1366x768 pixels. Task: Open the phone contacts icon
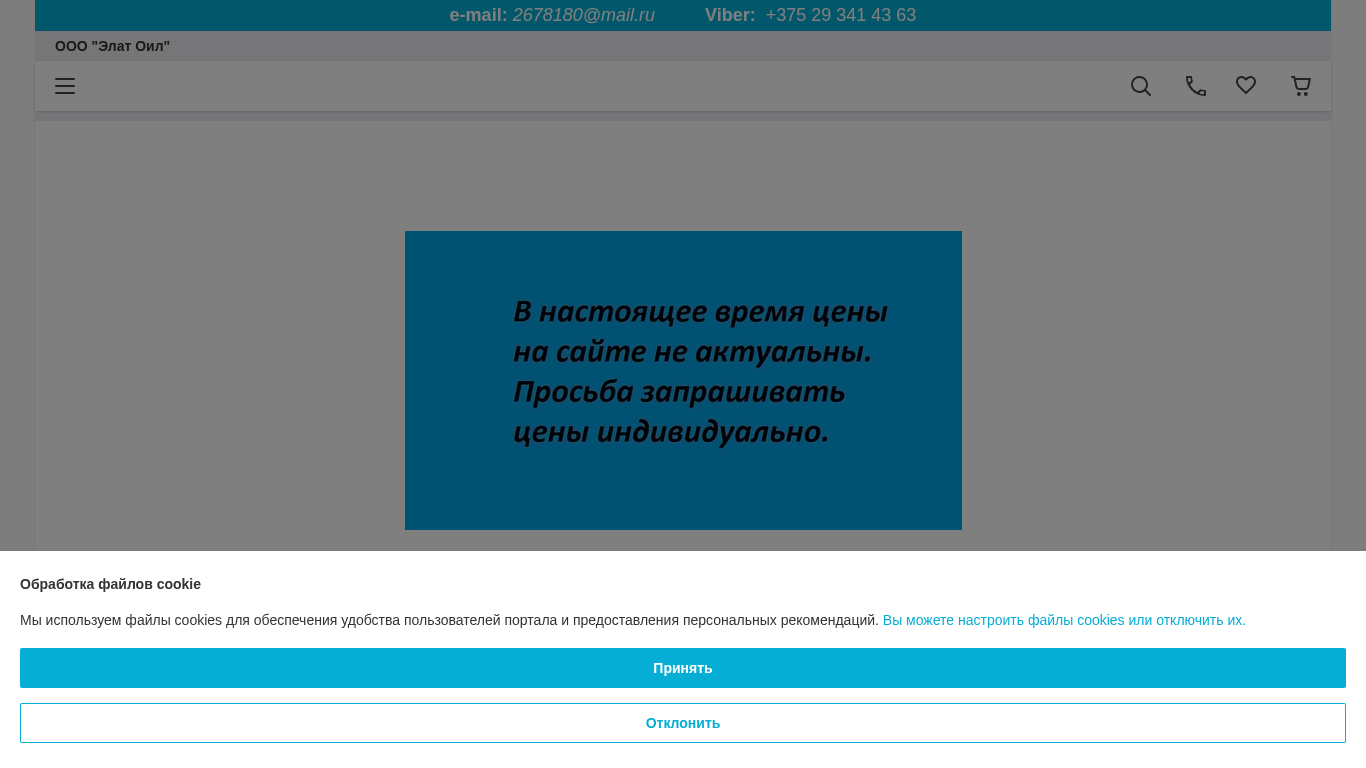tap(1195, 86)
